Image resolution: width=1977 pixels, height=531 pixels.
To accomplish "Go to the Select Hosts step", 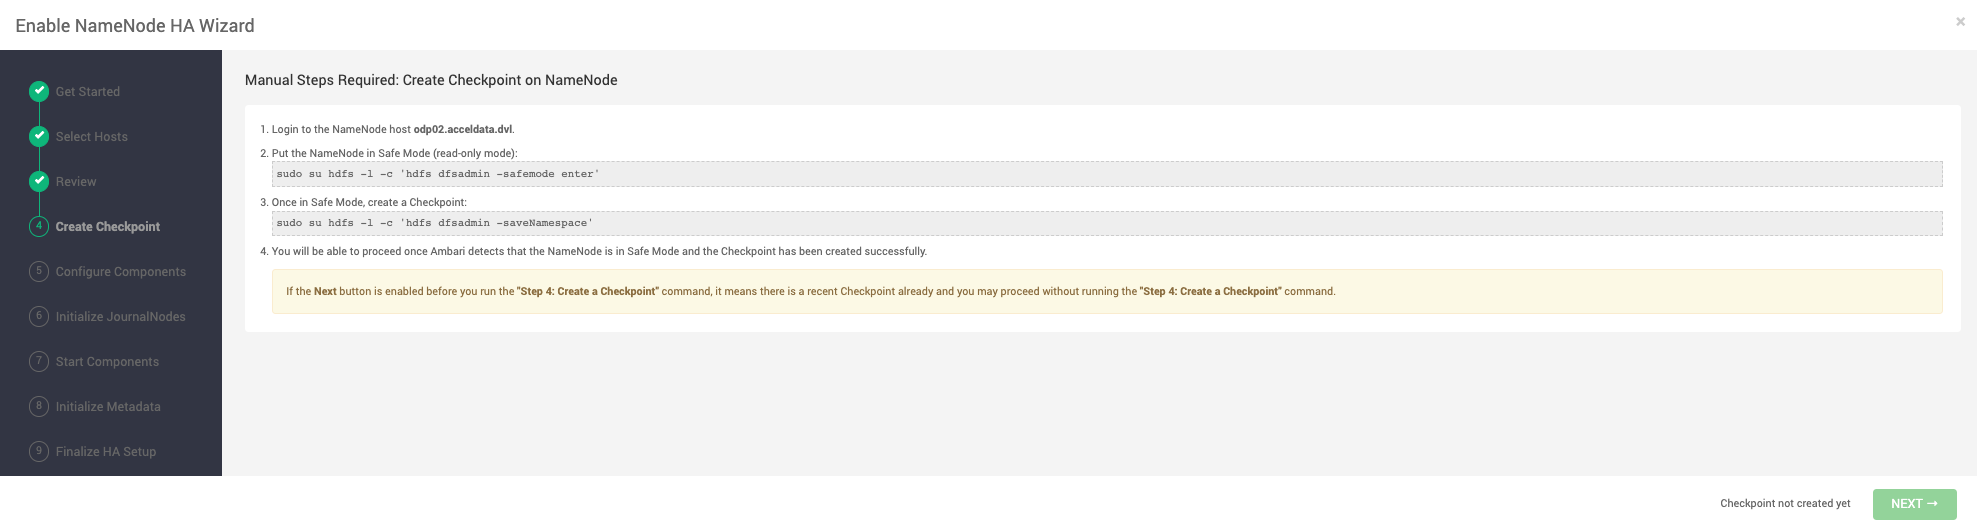I will click(92, 137).
